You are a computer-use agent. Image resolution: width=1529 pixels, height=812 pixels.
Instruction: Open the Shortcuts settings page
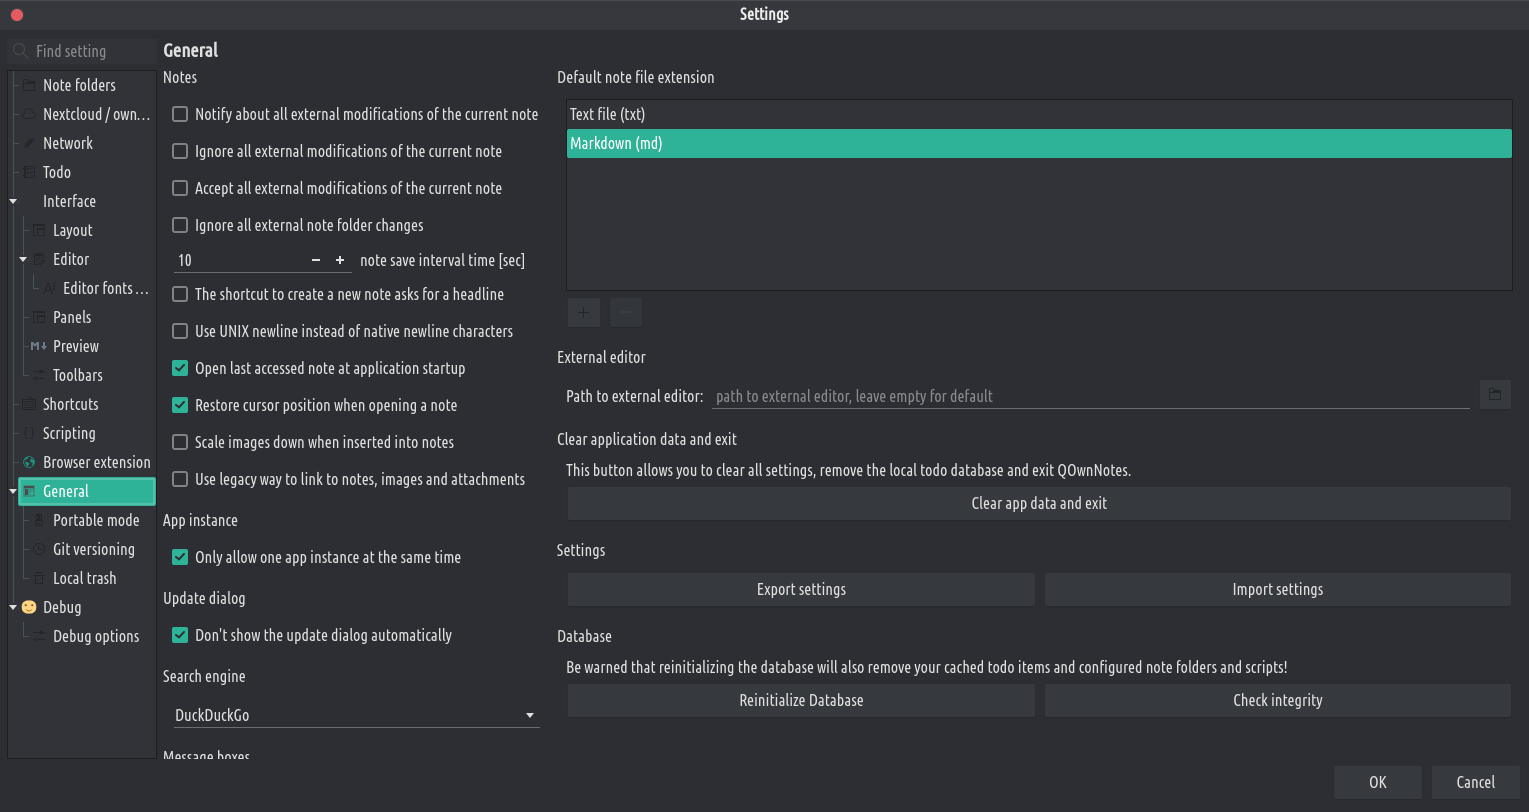tap(70, 404)
